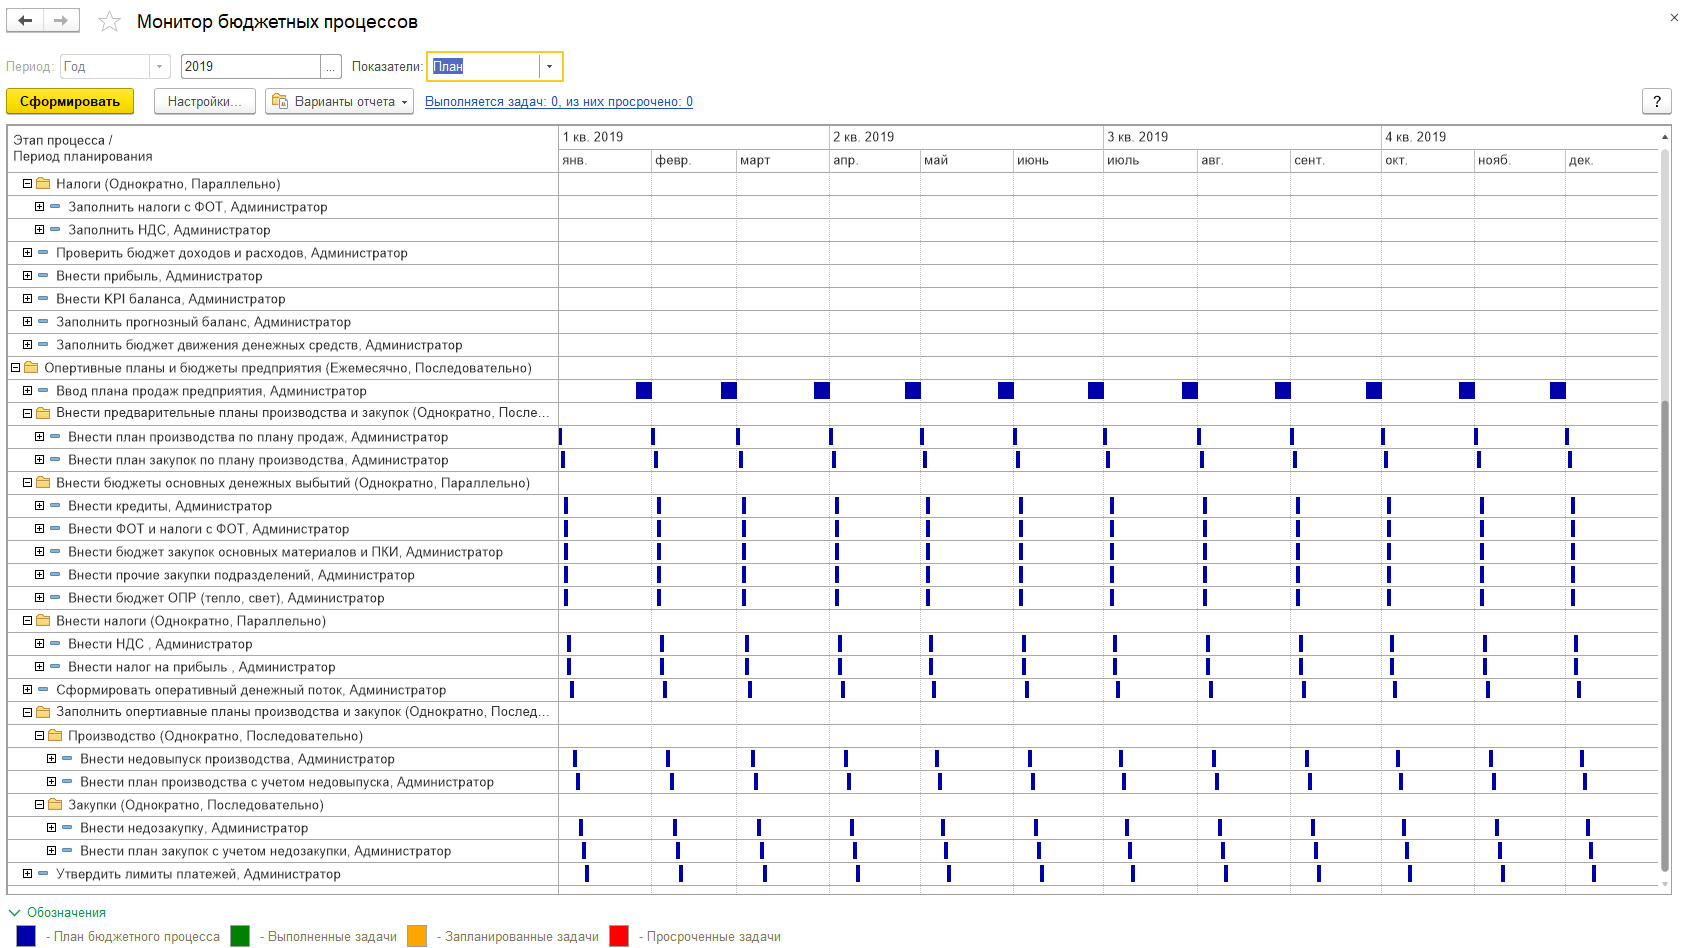Click the Настройки... button
The width and height of the screenshot is (1686, 948).
click(205, 101)
